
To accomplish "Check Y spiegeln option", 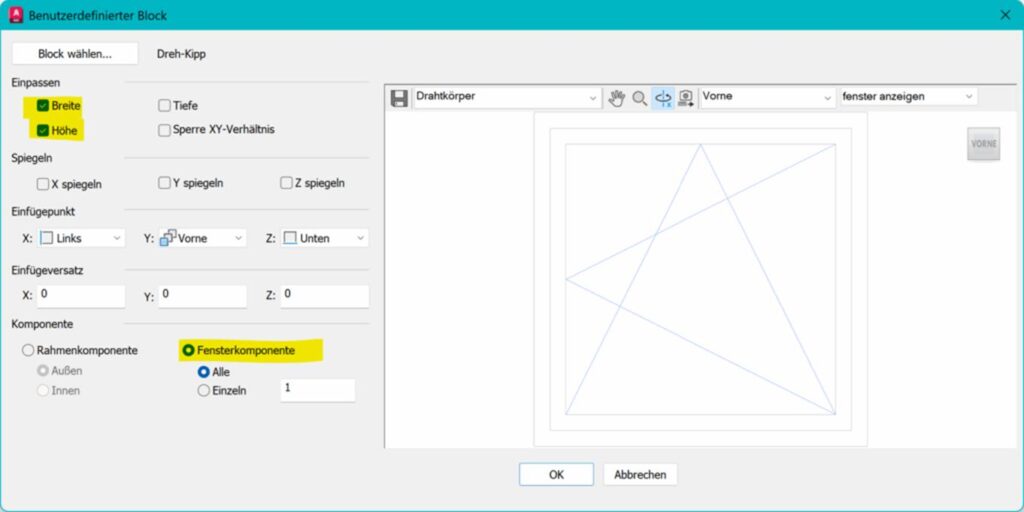I will 165,184.
